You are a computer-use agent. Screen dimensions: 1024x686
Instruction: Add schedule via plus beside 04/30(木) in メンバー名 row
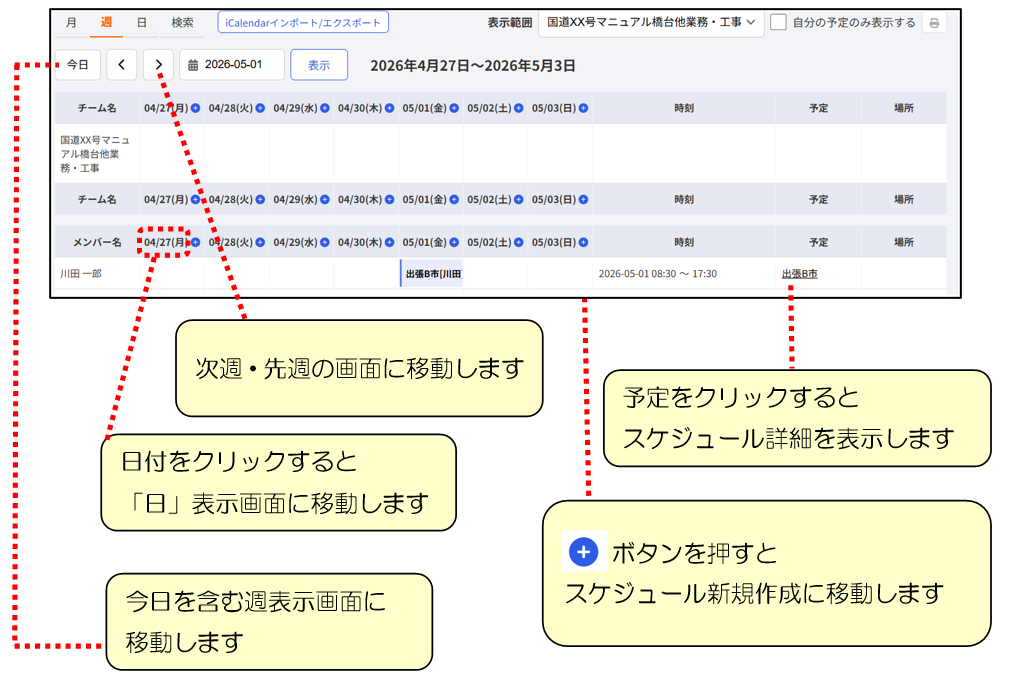pyautogui.click(x=389, y=242)
